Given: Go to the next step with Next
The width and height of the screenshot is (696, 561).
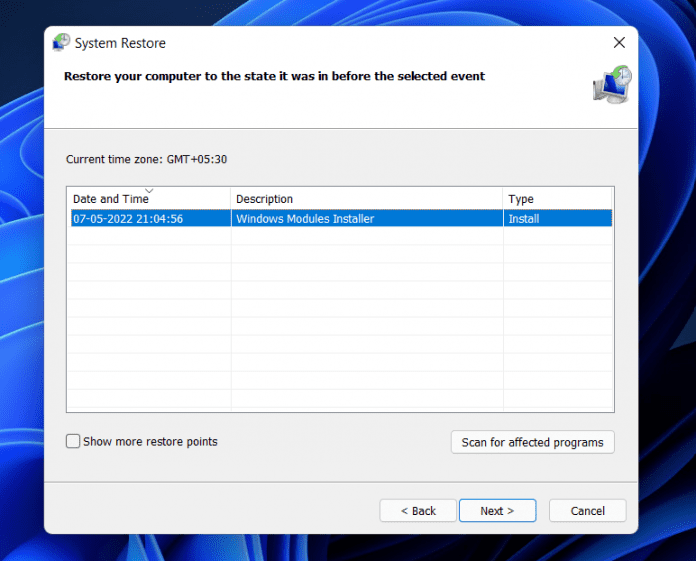Looking at the screenshot, I should pos(497,511).
